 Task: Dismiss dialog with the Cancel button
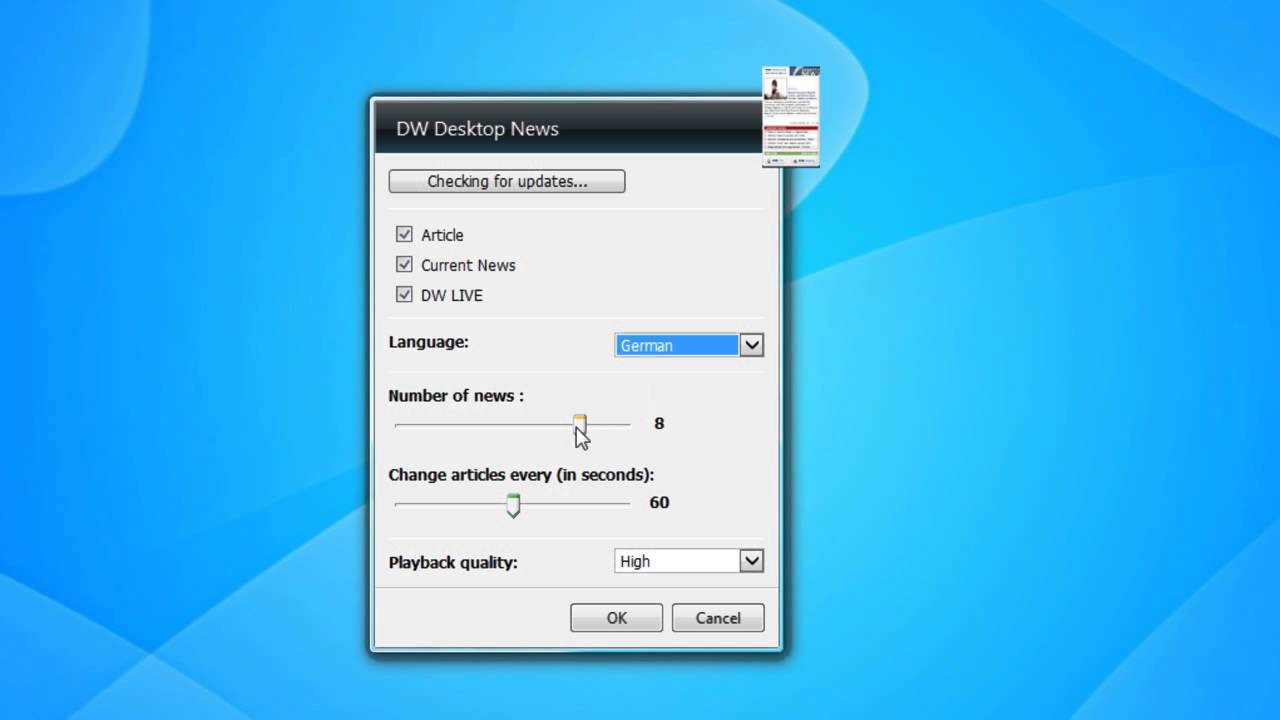[718, 618]
